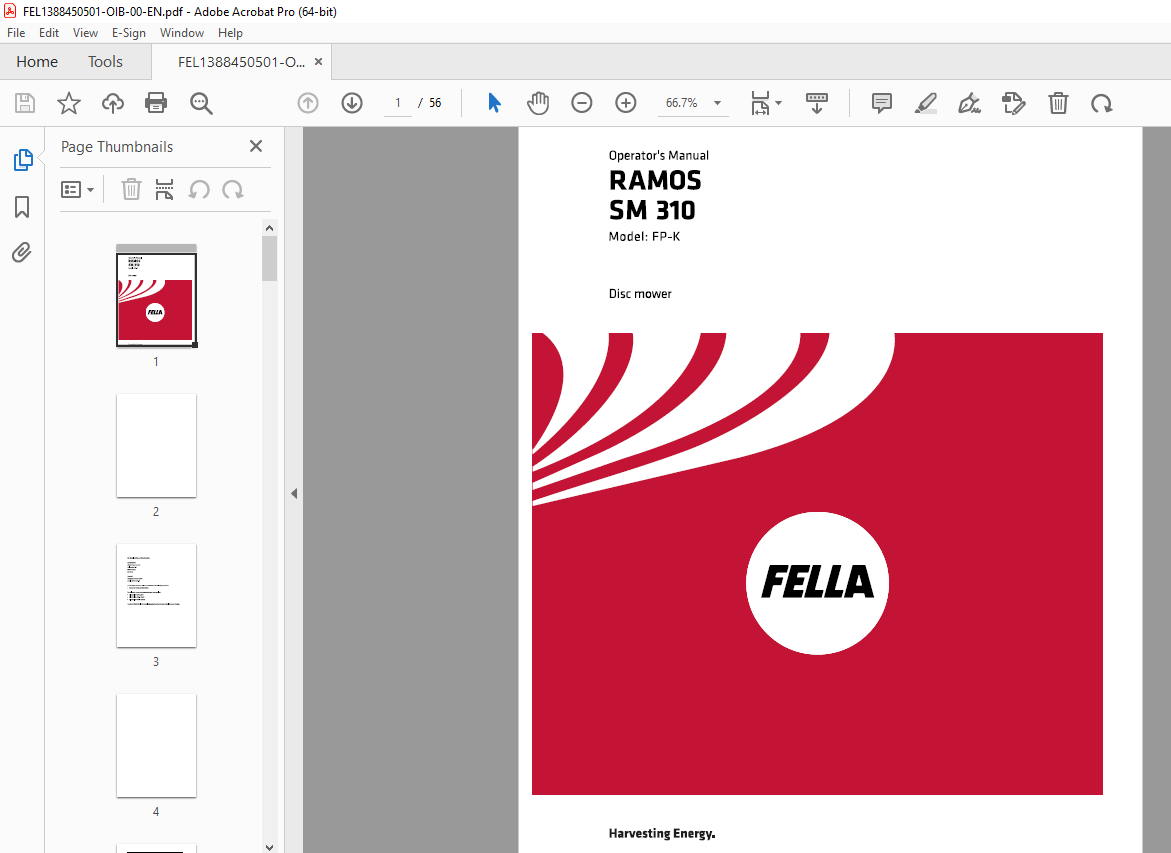Click the edit PDF stamp icon
1171x853 pixels.
click(1013, 103)
